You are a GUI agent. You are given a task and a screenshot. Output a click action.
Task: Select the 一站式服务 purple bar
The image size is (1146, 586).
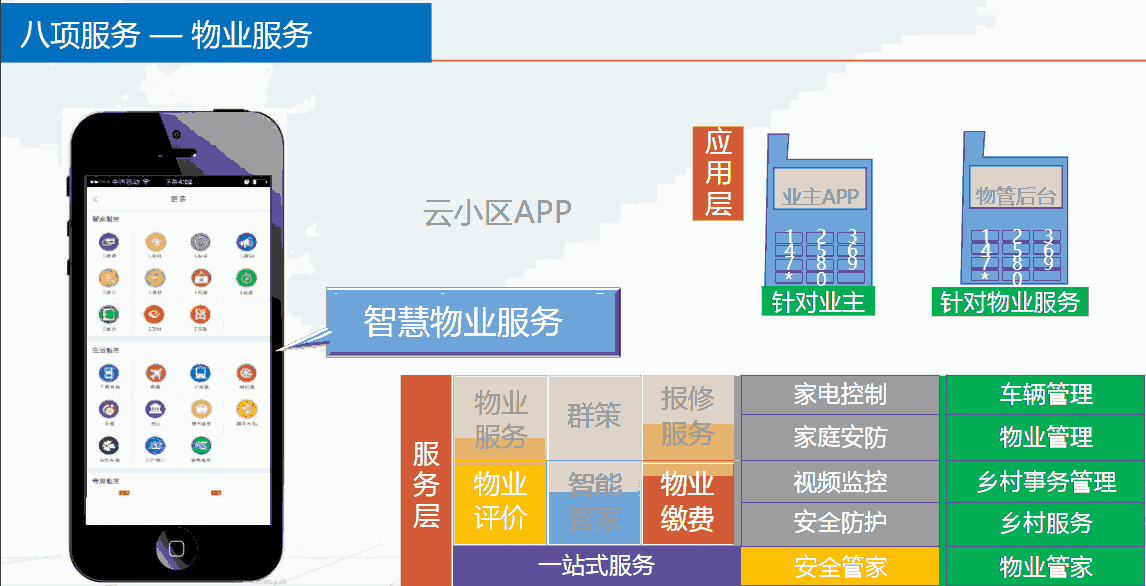pos(596,566)
